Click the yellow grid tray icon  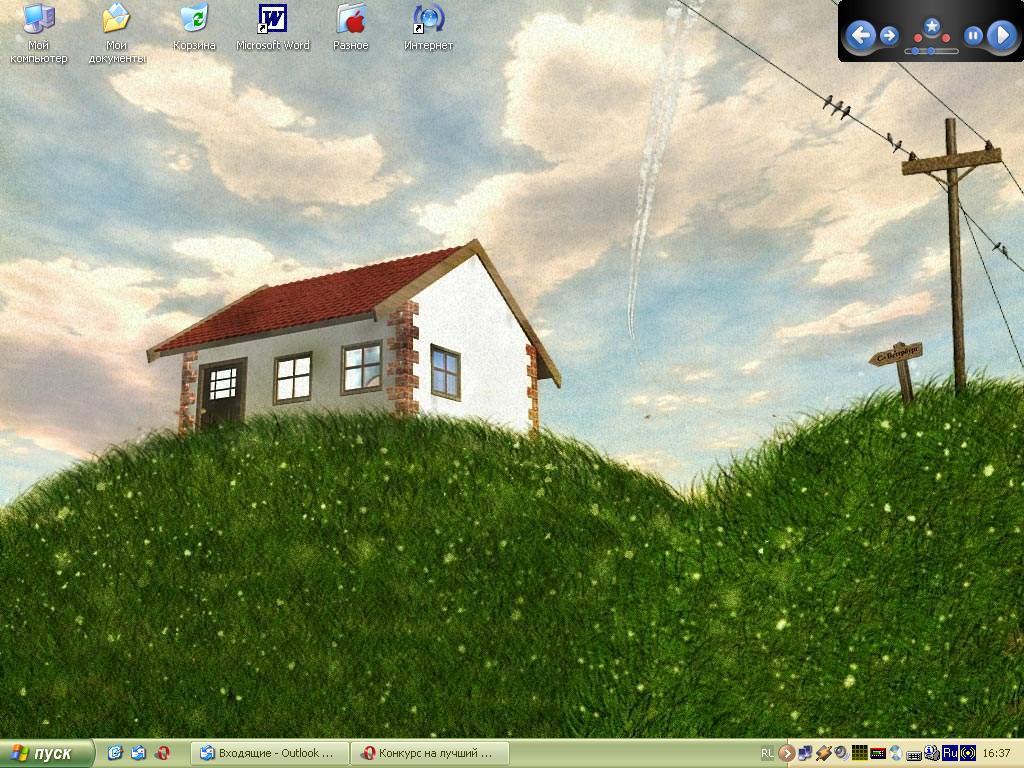click(859, 753)
